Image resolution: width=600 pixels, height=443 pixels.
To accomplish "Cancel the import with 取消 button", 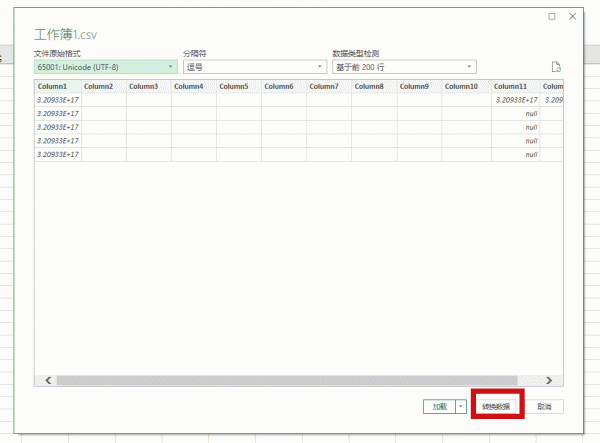I will [x=544, y=407].
